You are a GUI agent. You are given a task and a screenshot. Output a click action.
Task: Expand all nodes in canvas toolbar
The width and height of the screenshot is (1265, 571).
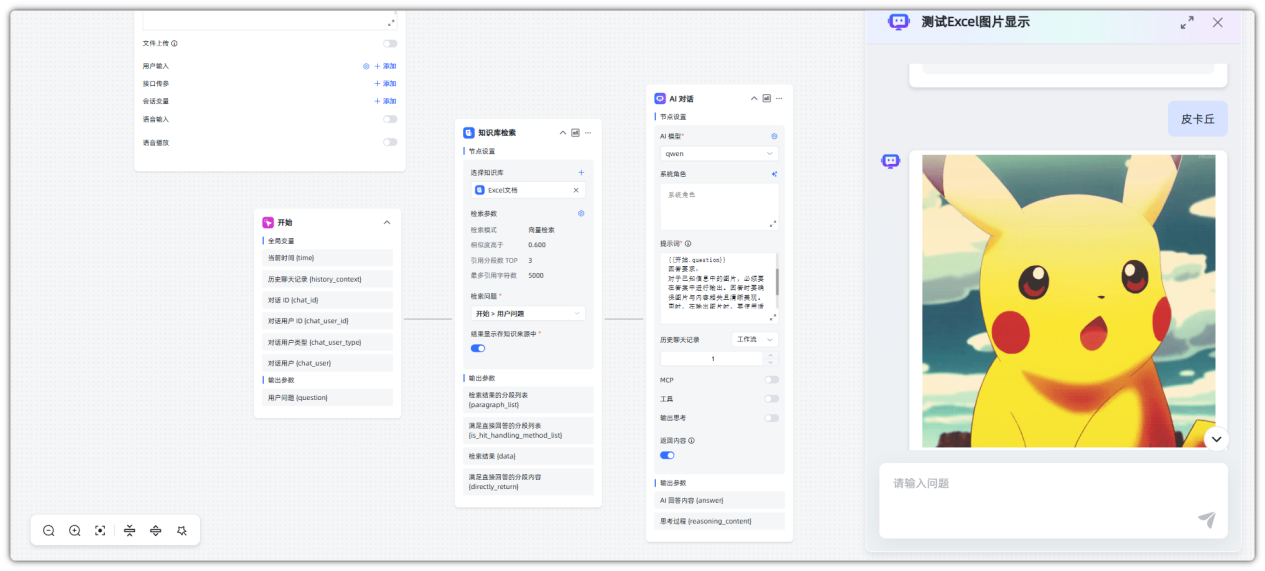156,531
